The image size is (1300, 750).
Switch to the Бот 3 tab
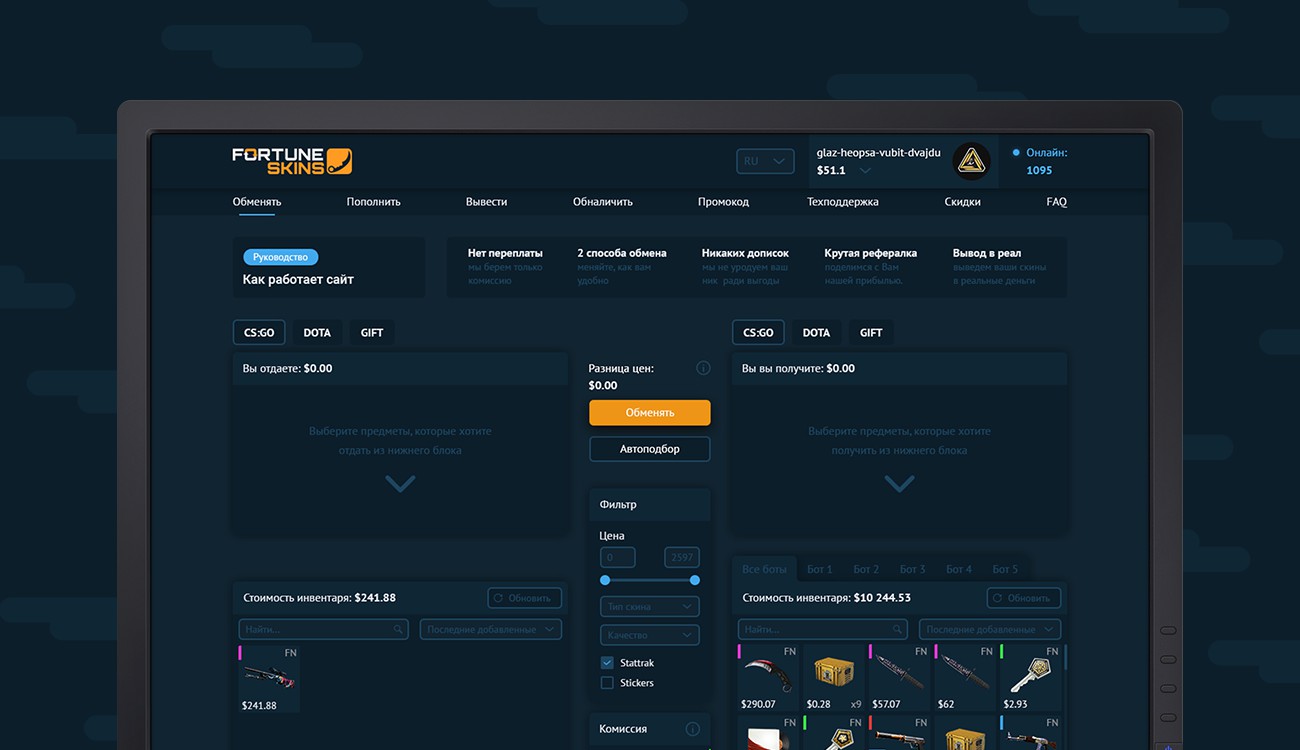(912, 569)
